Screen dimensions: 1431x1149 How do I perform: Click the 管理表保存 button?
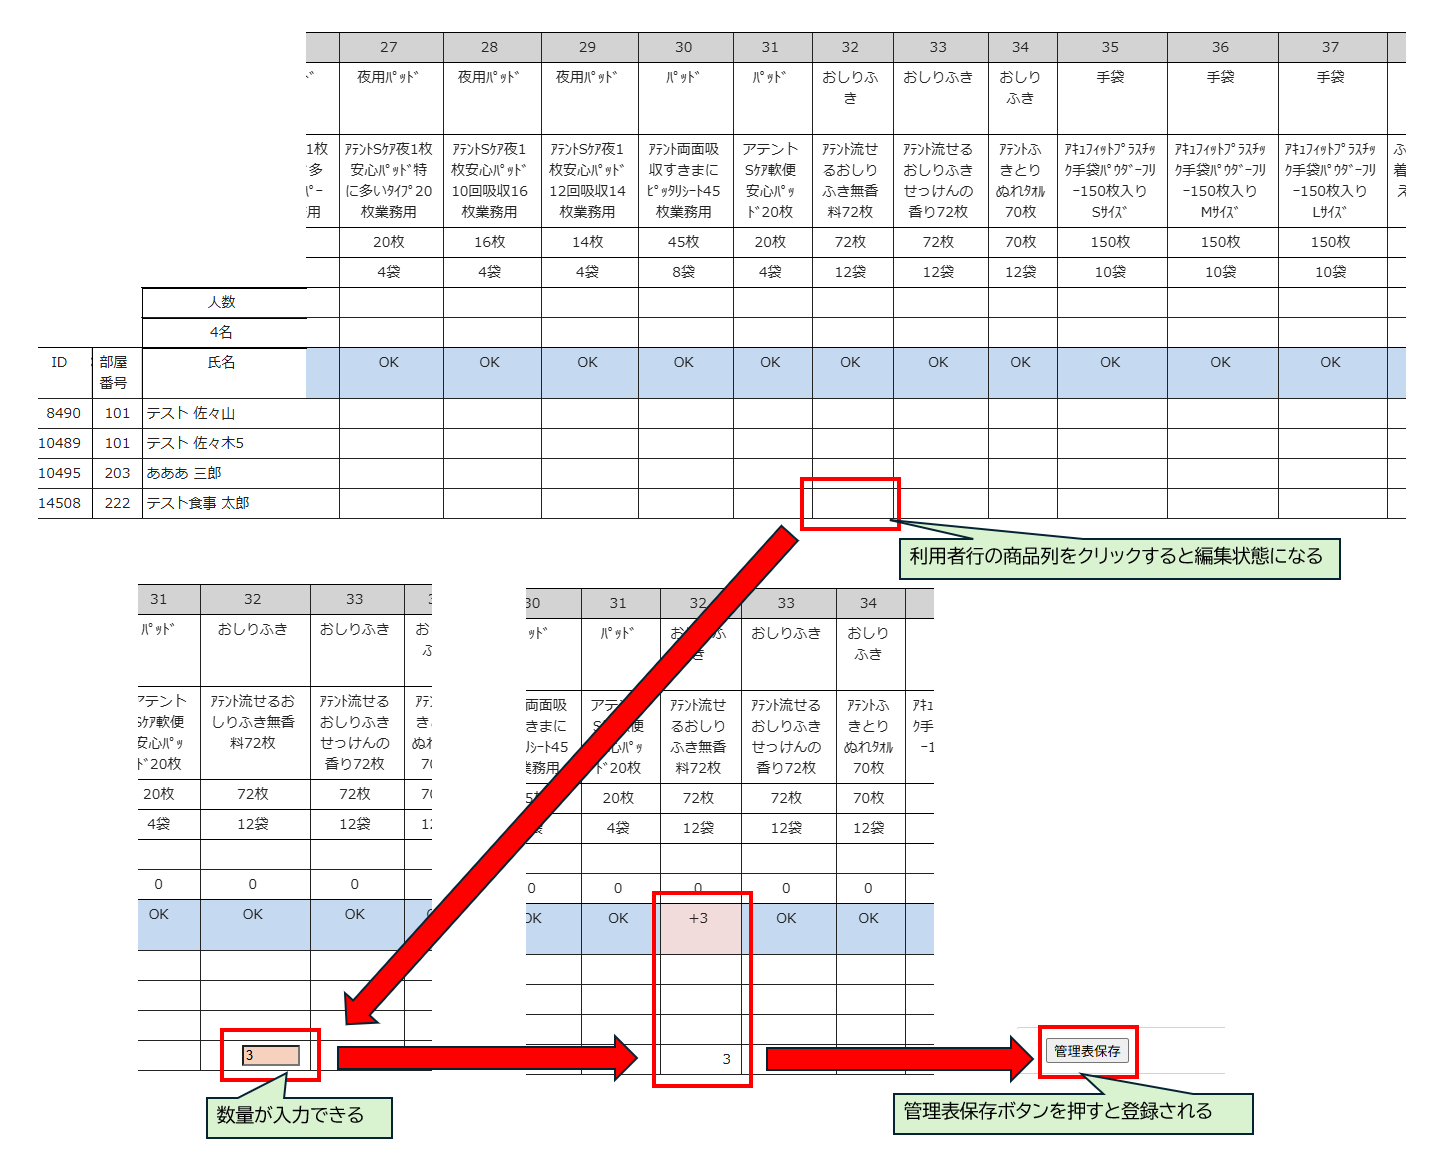click(1087, 1051)
